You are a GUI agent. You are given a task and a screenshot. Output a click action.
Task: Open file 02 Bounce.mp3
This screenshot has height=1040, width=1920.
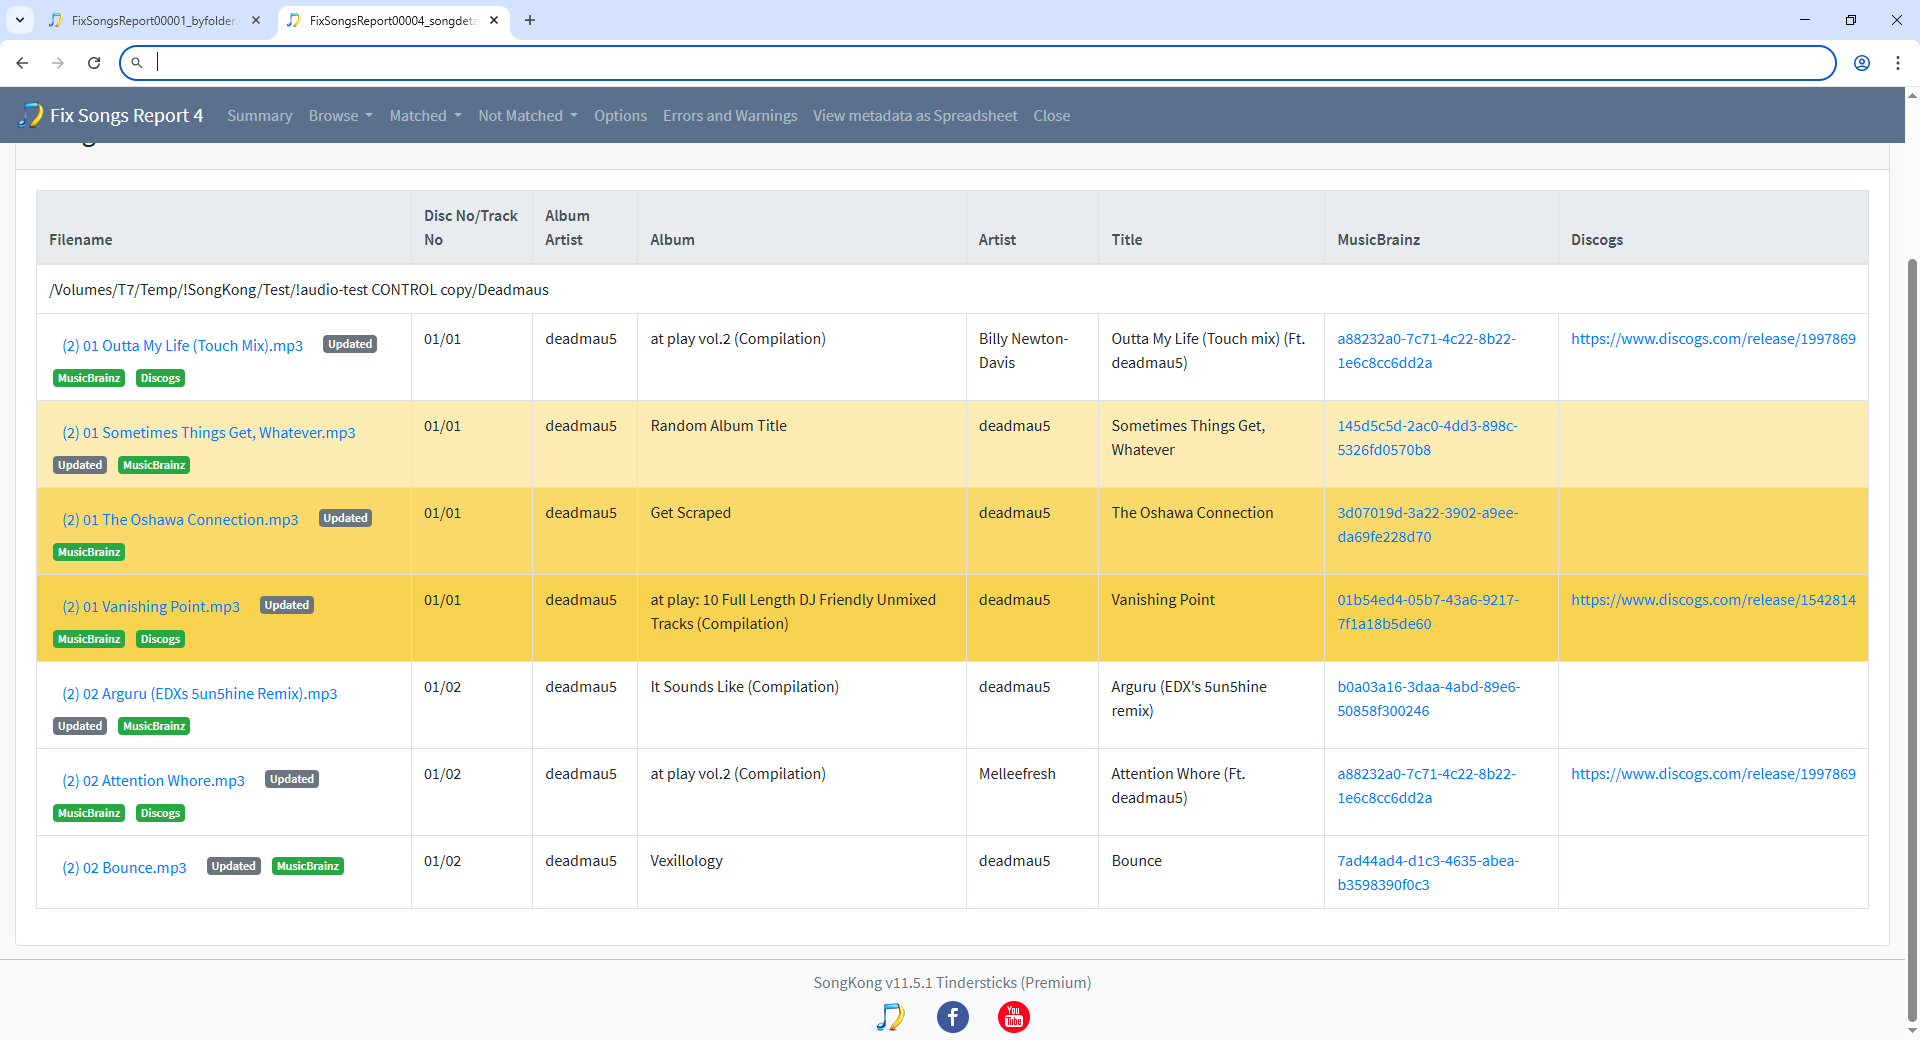click(124, 868)
